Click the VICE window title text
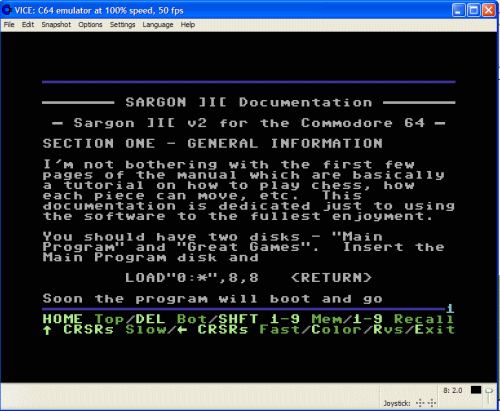The height and width of the screenshot is (411, 500). (x=99, y=11)
